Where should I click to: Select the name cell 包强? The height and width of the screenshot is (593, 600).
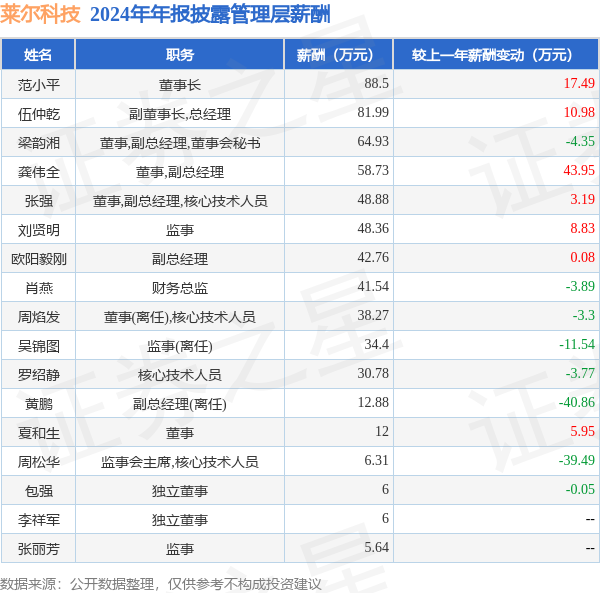pos(39,491)
